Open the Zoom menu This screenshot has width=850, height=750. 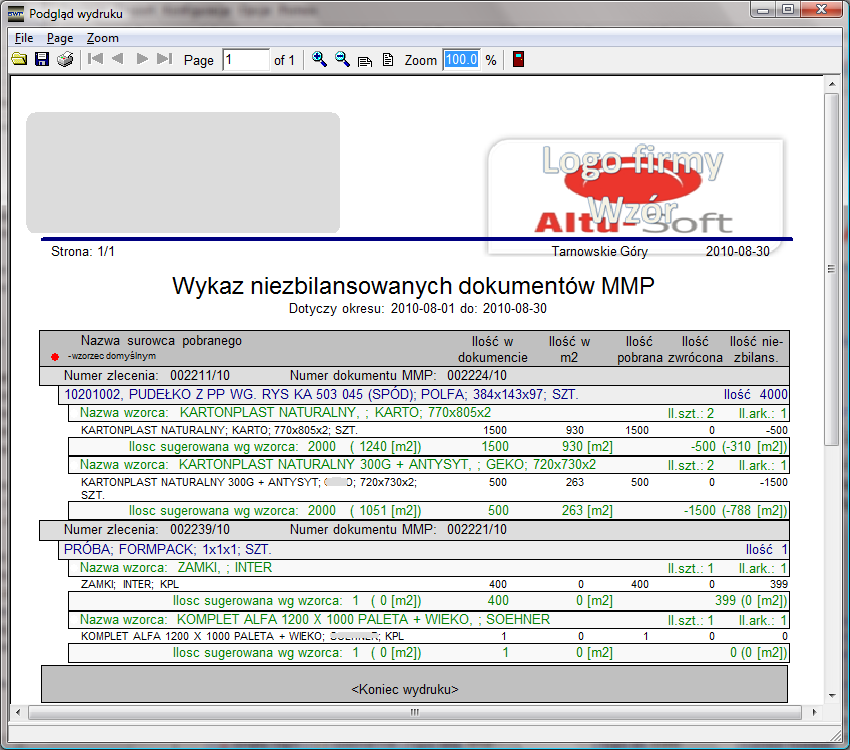tap(102, 38)
